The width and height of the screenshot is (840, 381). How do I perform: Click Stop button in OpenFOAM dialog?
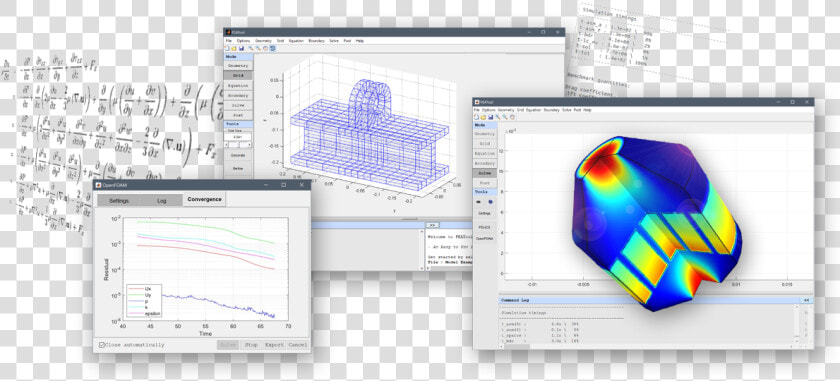251,345
